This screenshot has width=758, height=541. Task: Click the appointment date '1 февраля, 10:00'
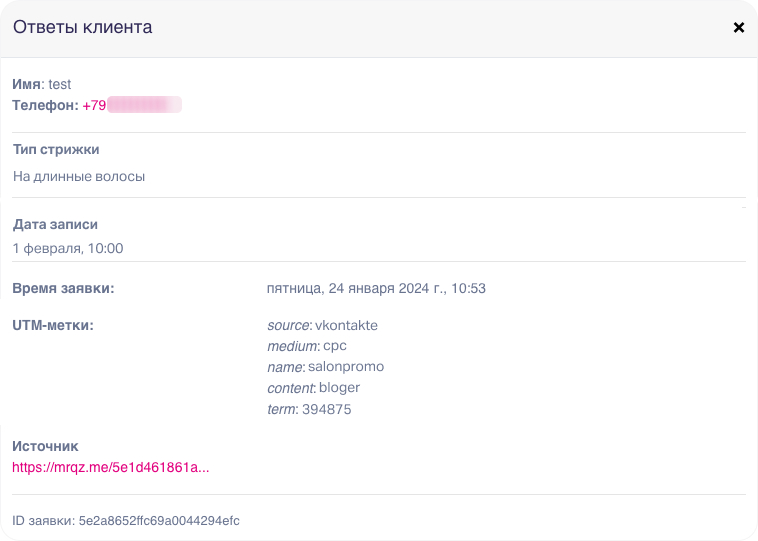pyautogui.click(x=68, y=248)
